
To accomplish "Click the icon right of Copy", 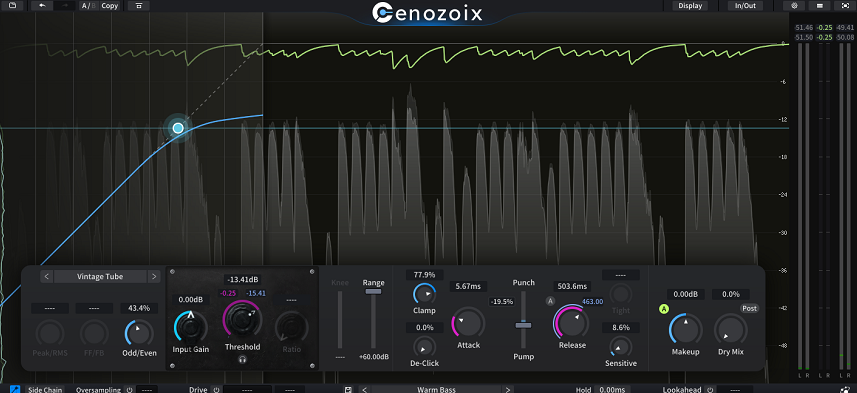I will [139, 5].
